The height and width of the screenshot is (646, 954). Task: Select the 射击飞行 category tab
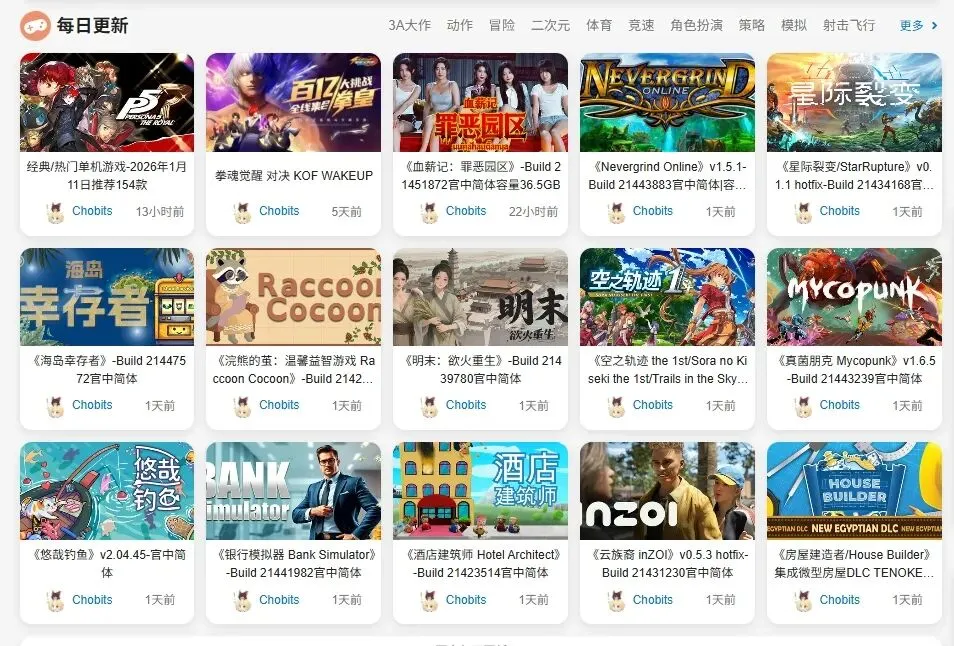[849, 26]
